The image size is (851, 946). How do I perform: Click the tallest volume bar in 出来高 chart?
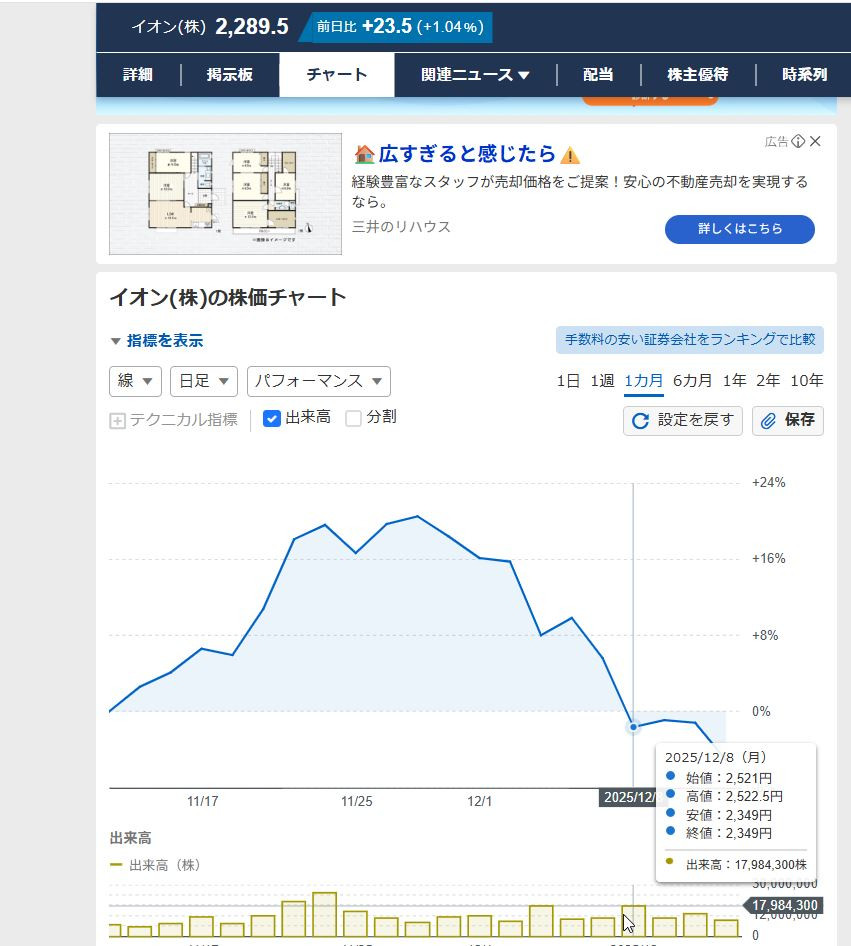point(324,914)
